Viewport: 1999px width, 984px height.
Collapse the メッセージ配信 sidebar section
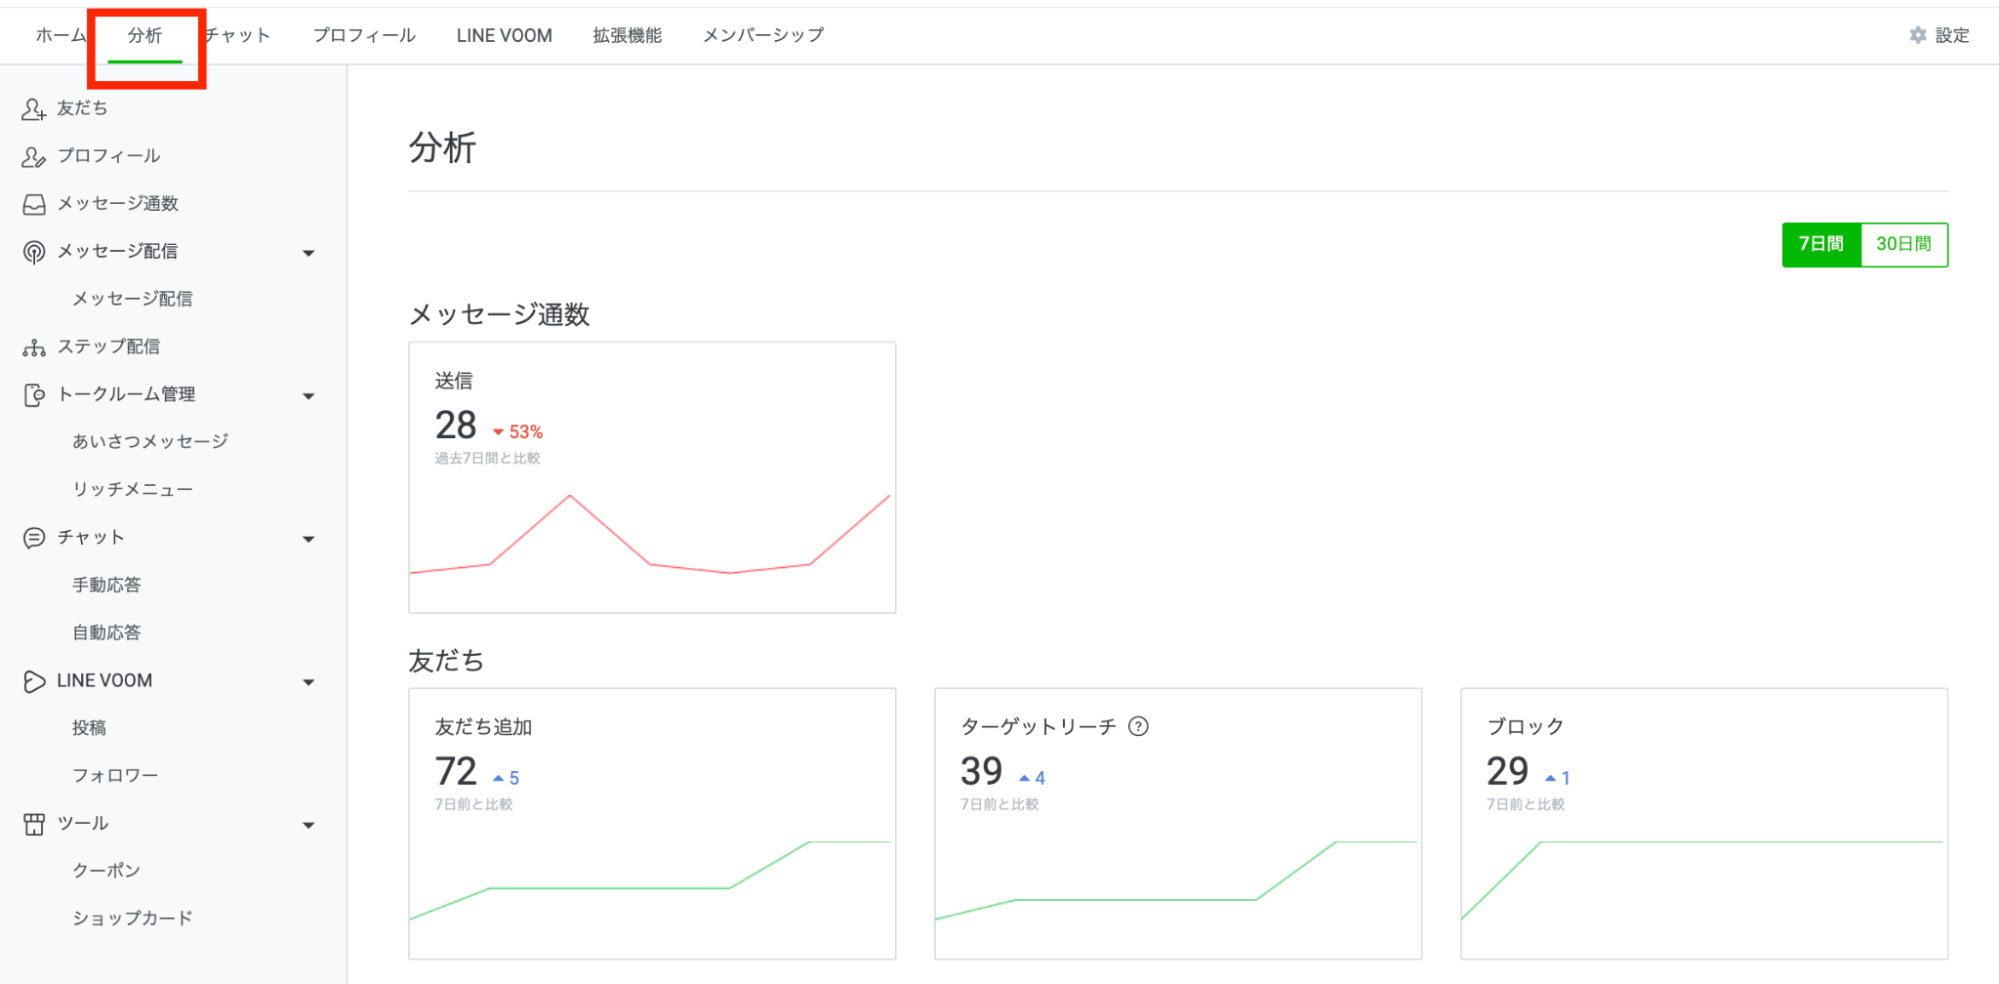(309, 253)
